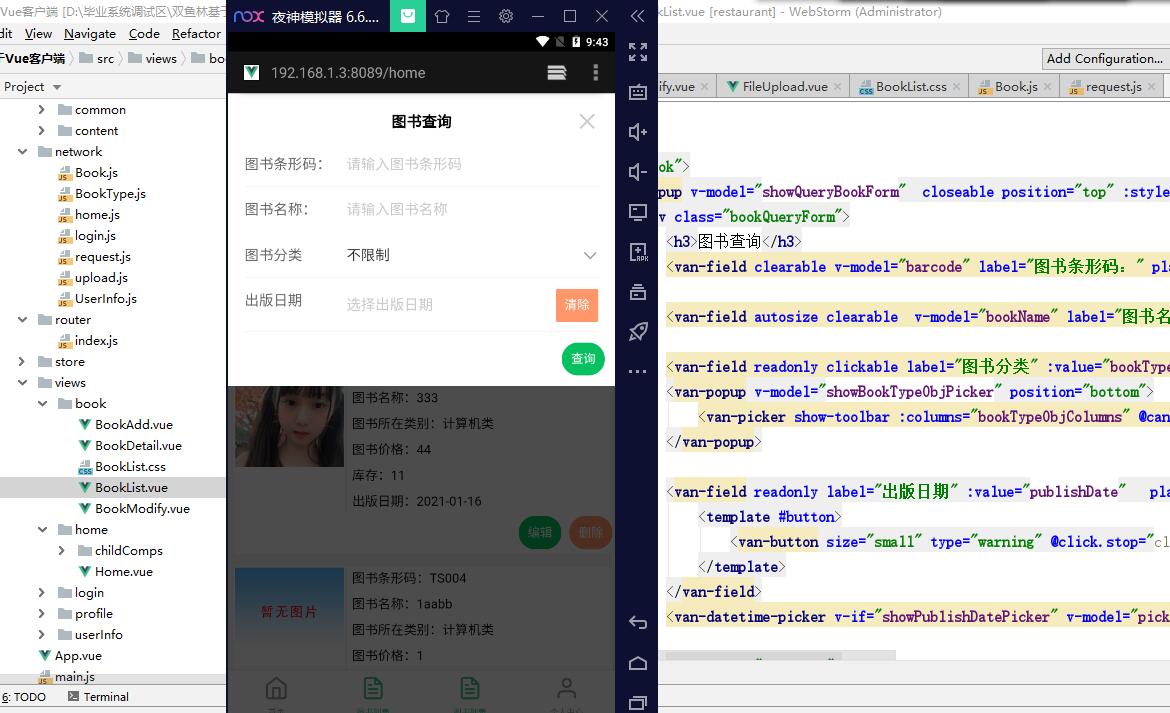Switch to FileUpload.vue tab
The image size is (1170, 713).
(785, 87)
